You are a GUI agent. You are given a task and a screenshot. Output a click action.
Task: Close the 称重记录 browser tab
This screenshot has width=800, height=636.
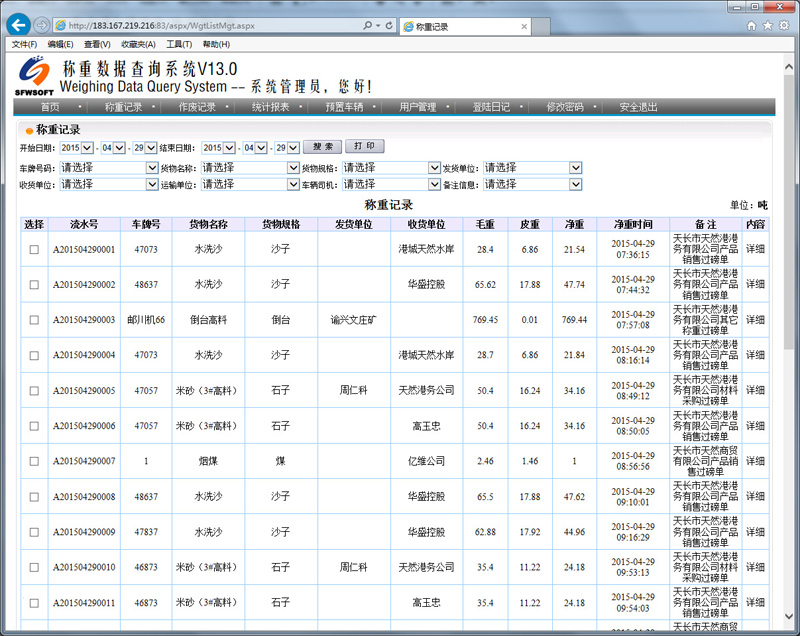coord(524,27)
